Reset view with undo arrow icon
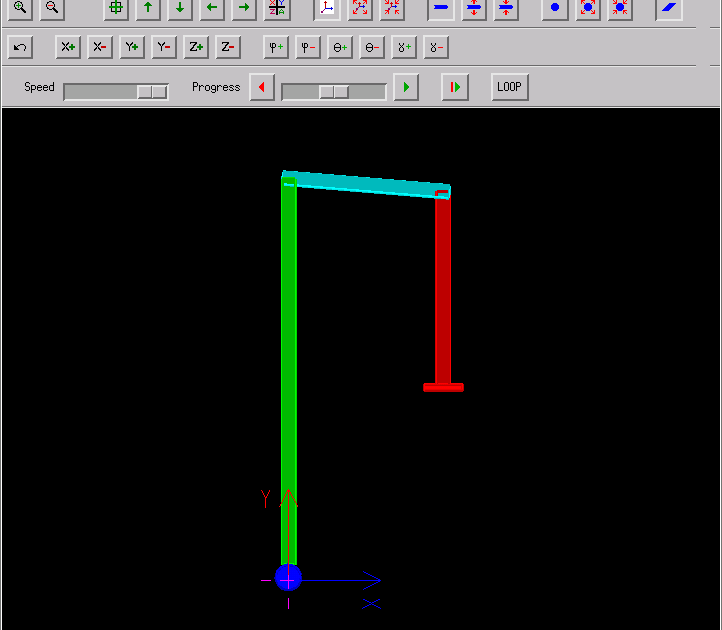The height and width of the screenshot is (630, 722). coord(20,47)
